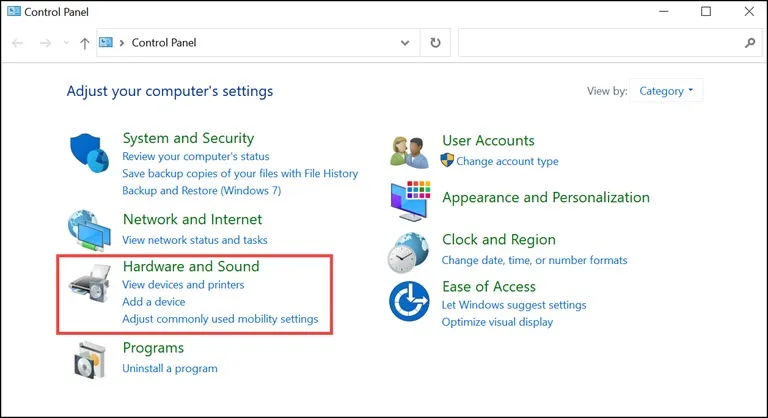Maximize the Control Panel window

click(x=706, y=11)
